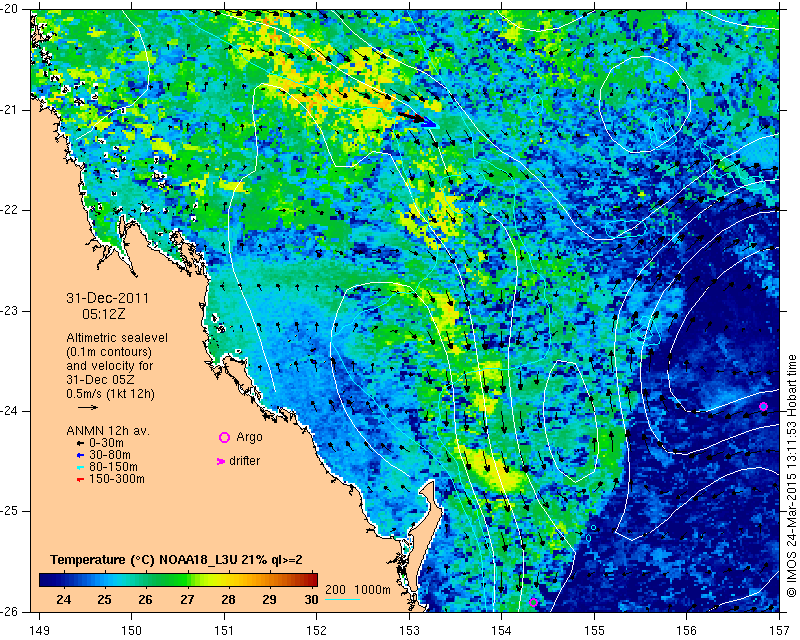Click the colorbar tick label 29

point(269,599)
